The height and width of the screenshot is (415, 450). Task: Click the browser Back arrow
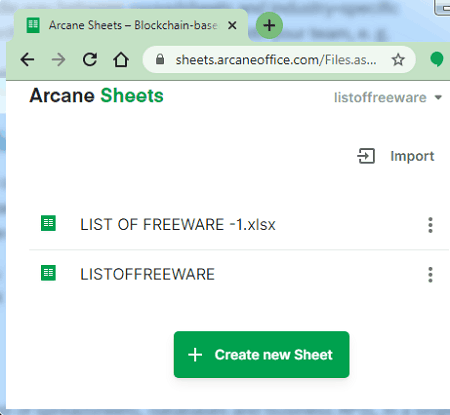tap(27, 60)
